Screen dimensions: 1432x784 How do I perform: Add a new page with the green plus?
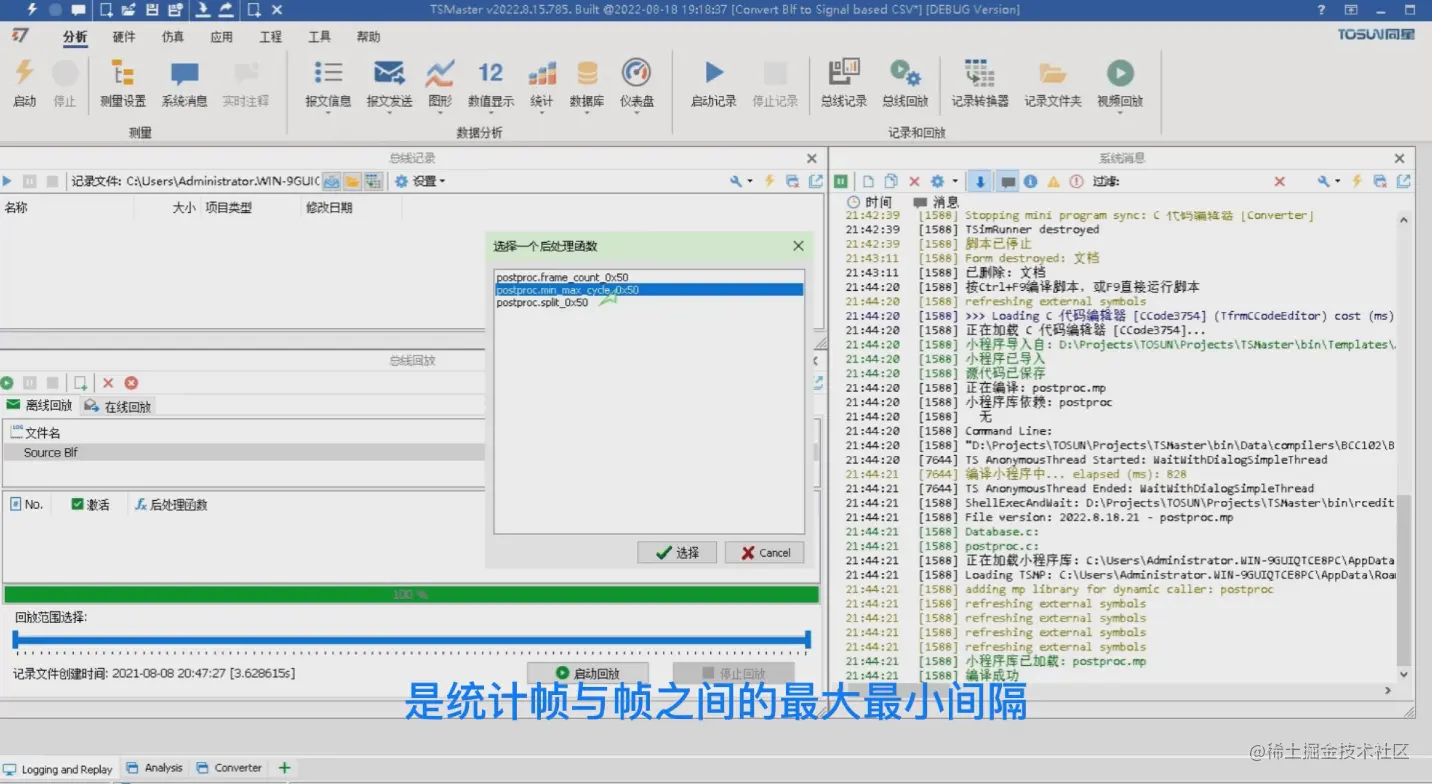(285, 768)
